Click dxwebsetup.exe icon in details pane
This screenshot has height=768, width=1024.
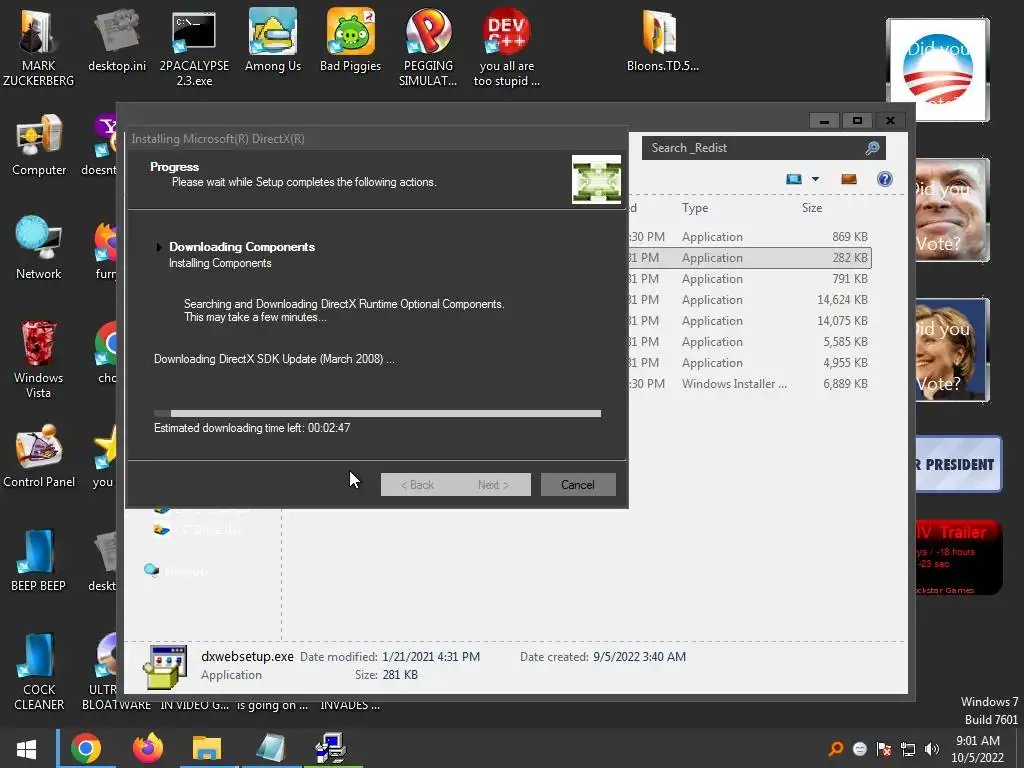pos(165,667)
